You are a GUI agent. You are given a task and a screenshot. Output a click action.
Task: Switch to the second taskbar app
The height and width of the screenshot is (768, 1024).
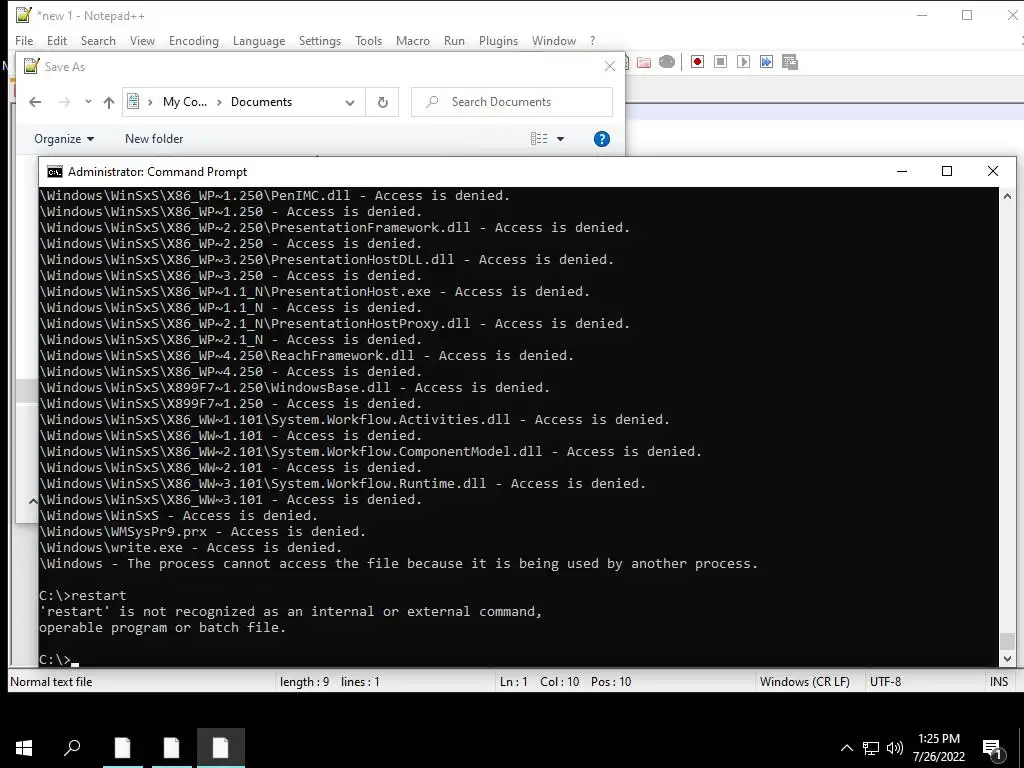tap(171, 748)
